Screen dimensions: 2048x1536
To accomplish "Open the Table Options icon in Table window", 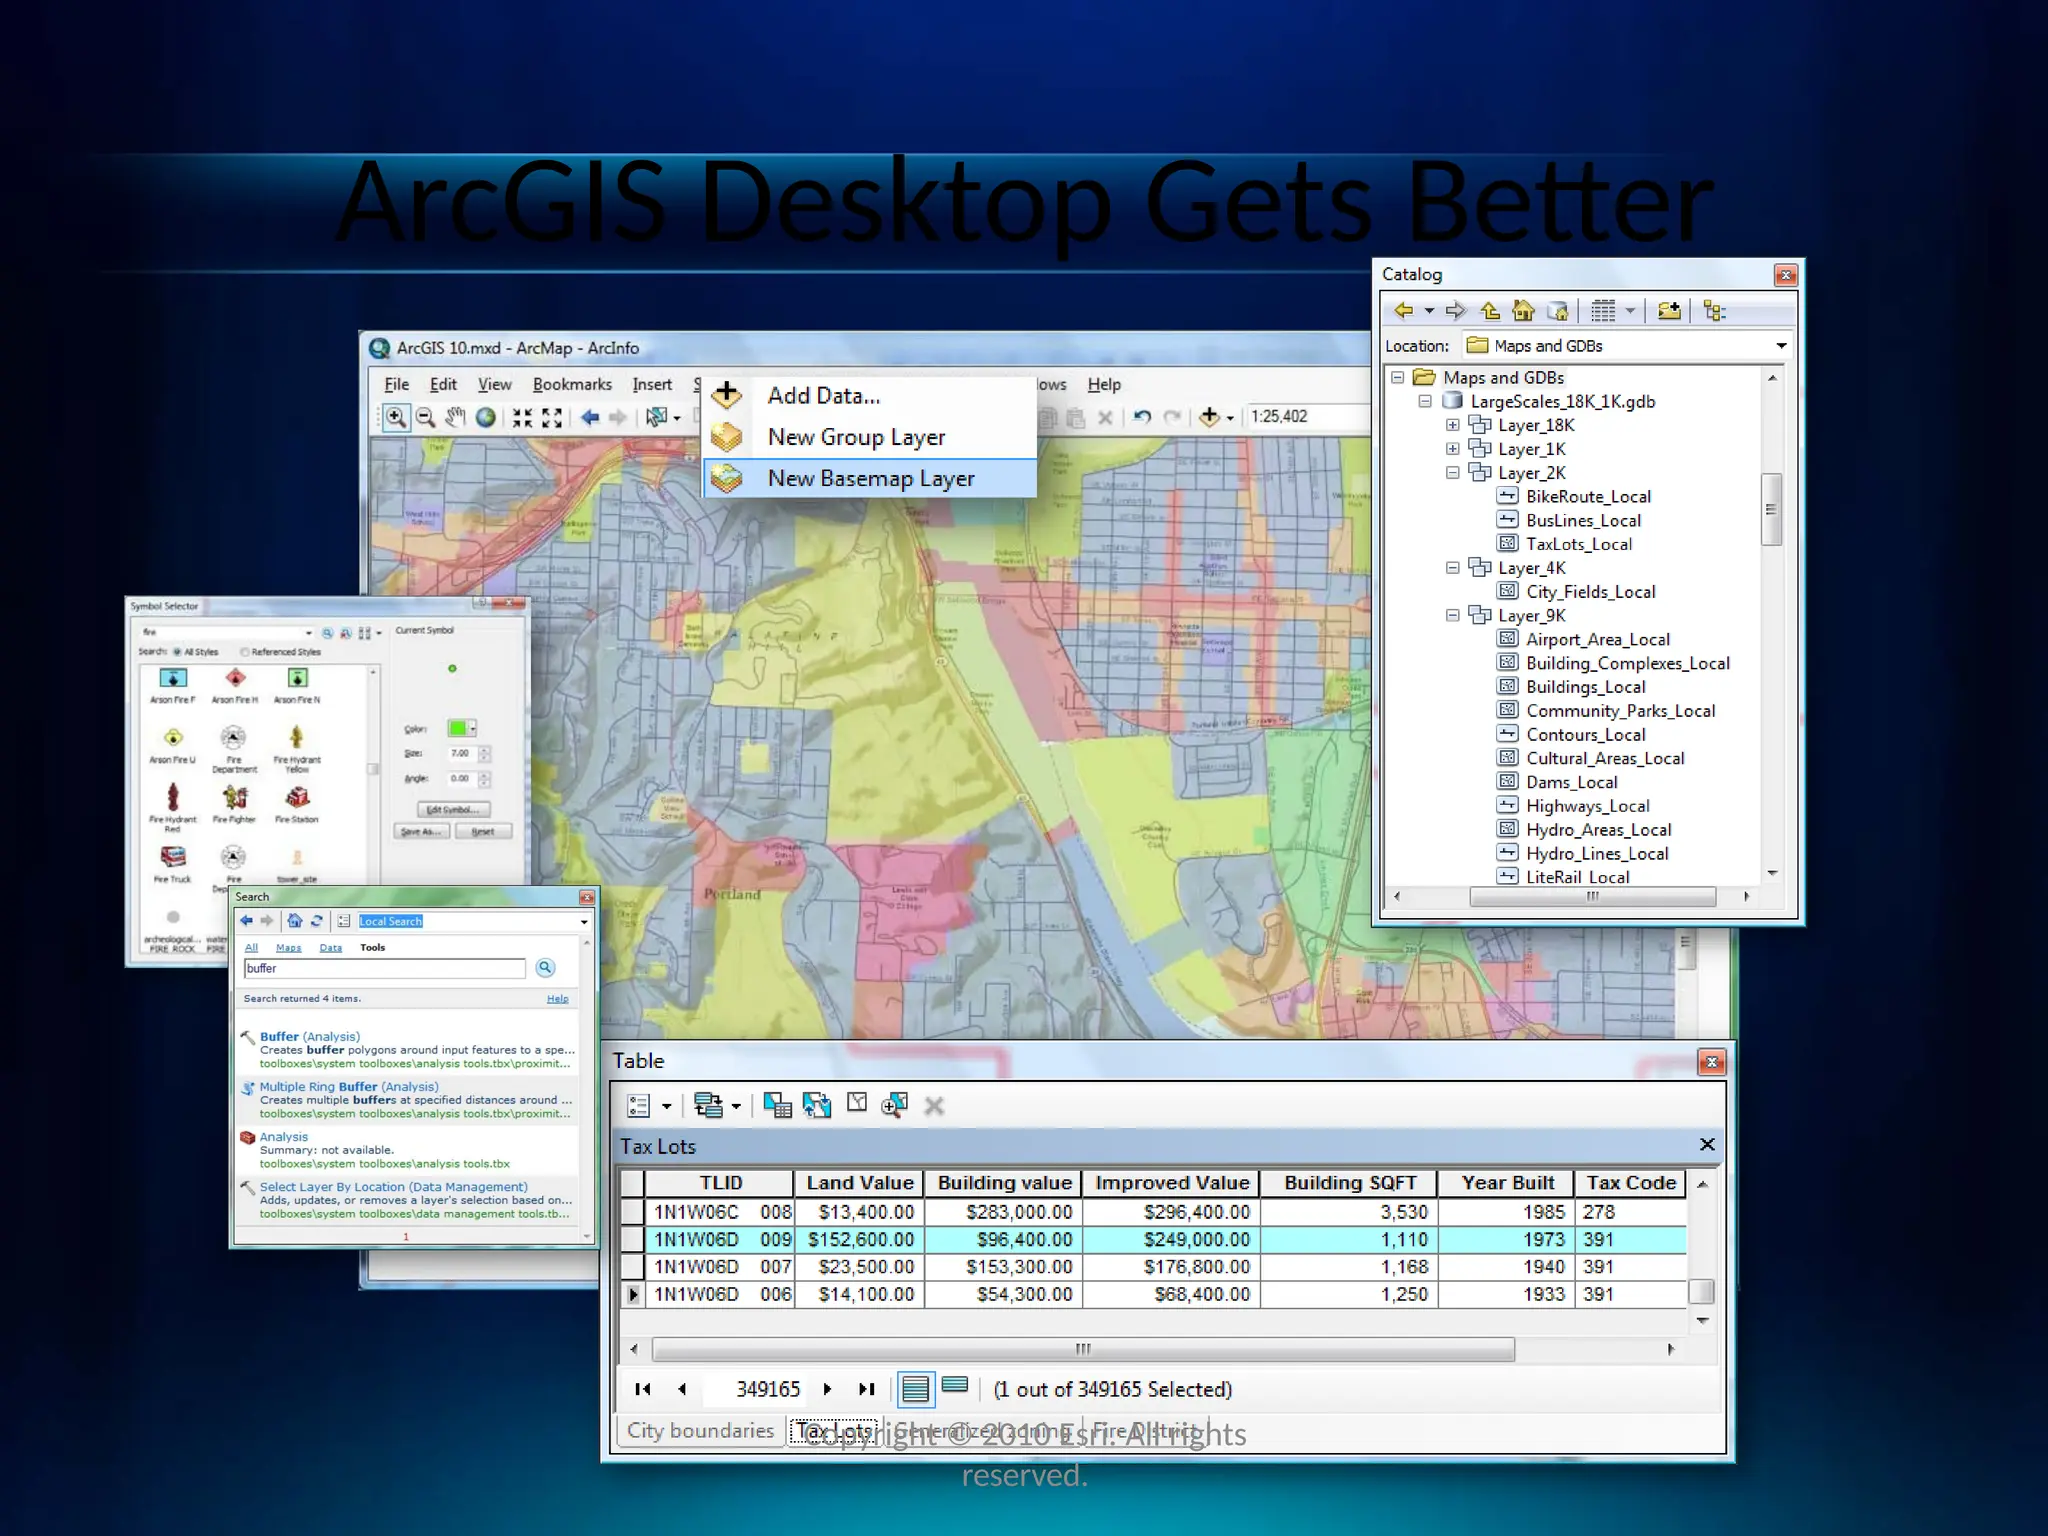I will (639, 1105).
